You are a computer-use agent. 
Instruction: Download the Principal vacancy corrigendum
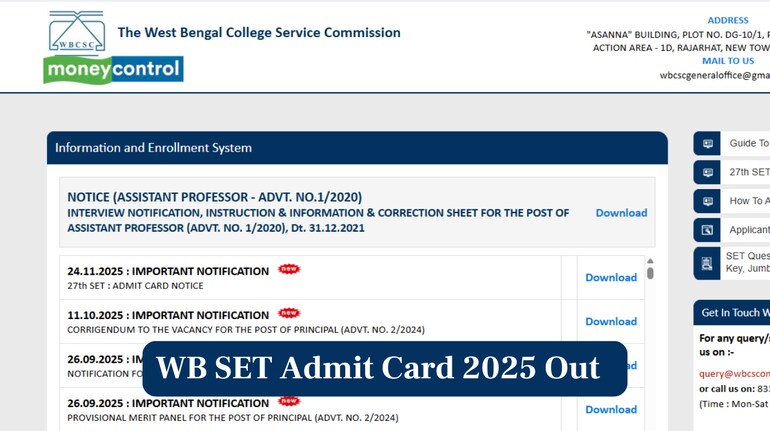611,322
